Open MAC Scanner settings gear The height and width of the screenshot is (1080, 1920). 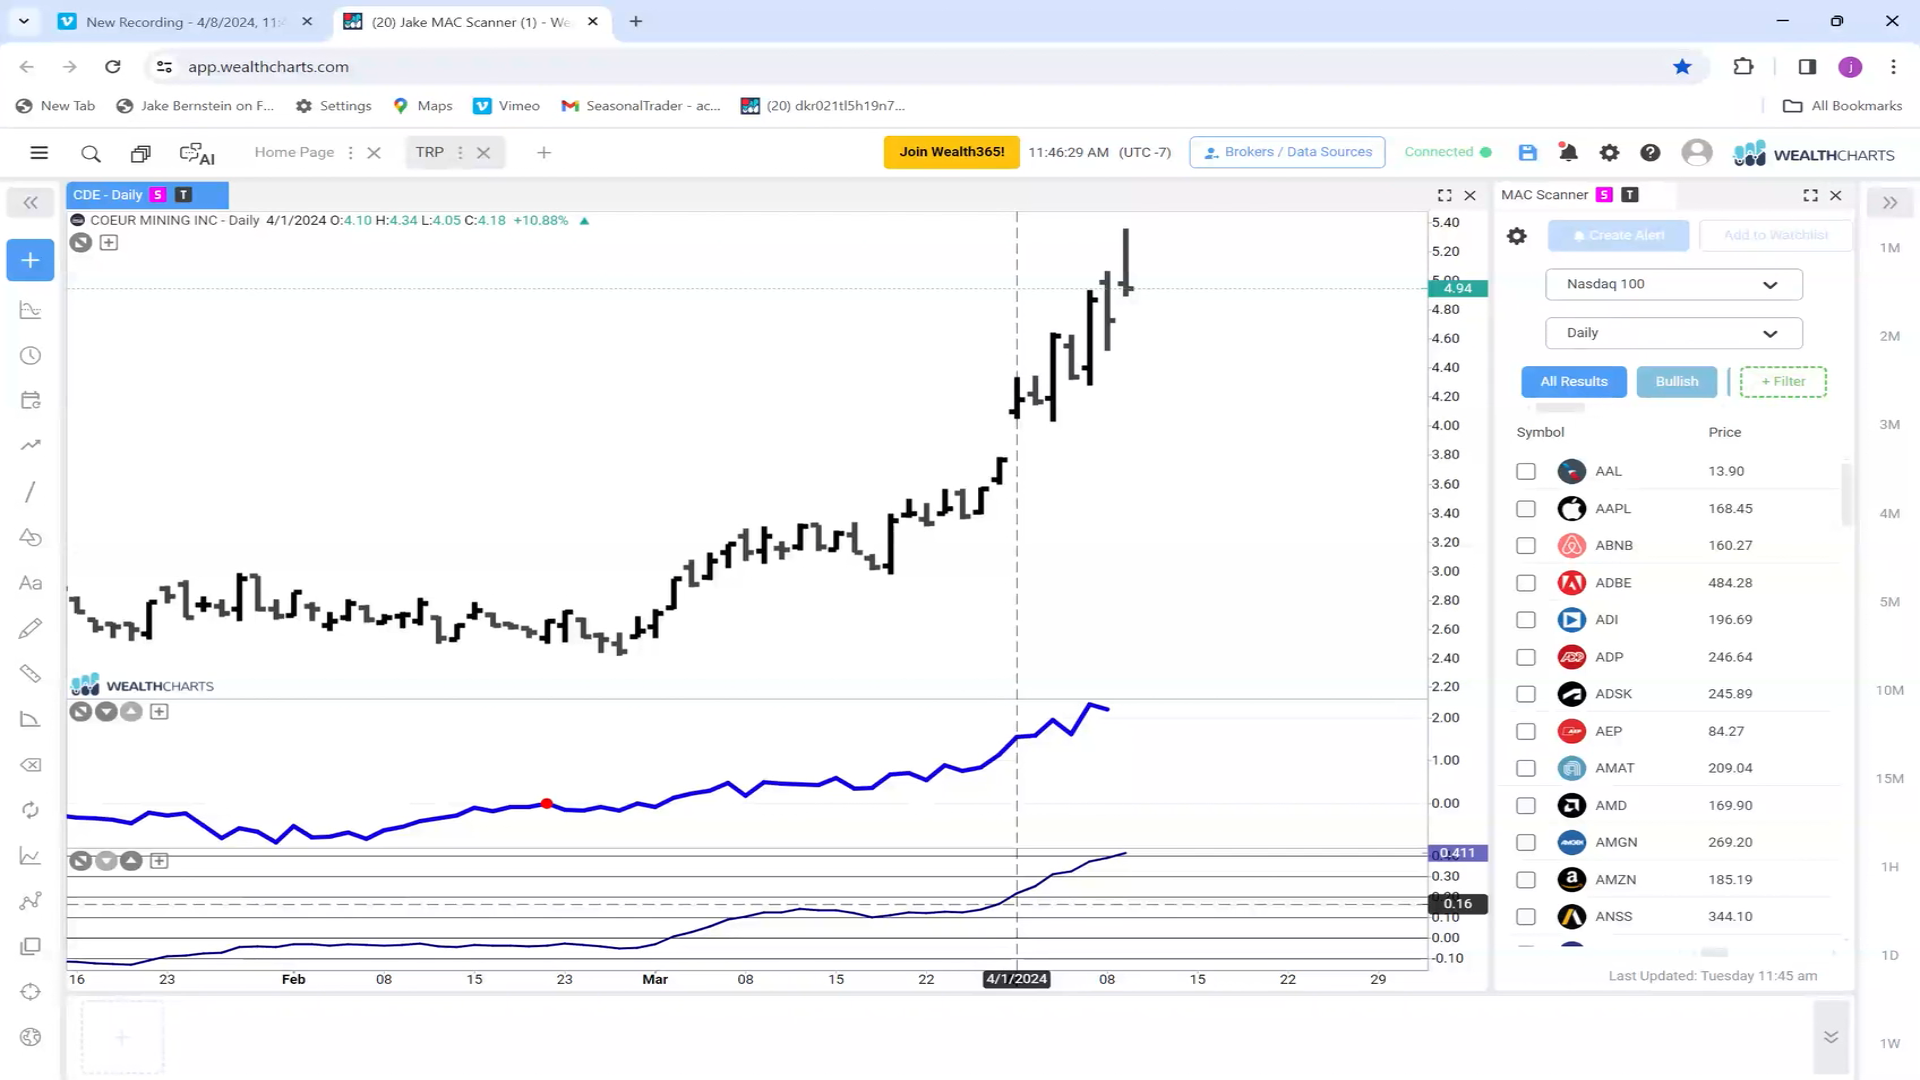pyautogui.click(x=1517, y=236)
